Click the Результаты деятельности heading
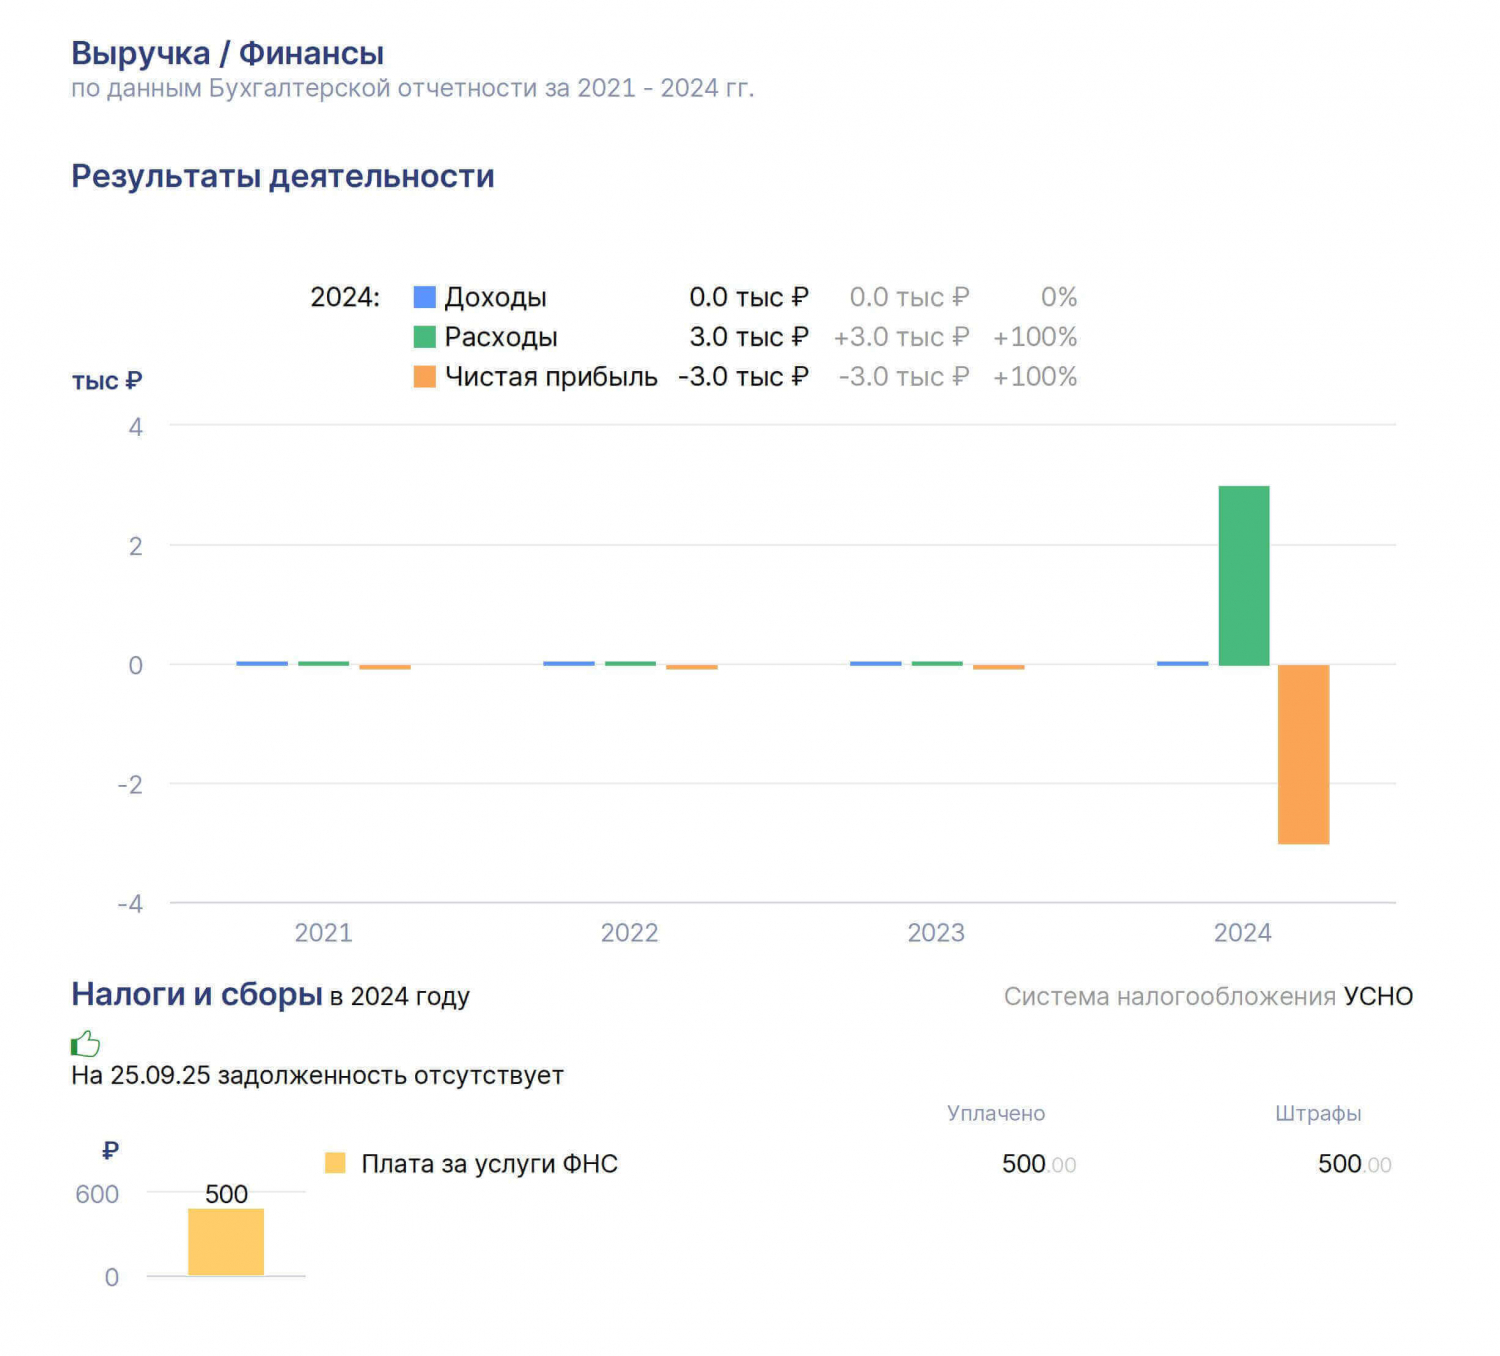Screen dimensions: 1500x1356 (283, 176)
